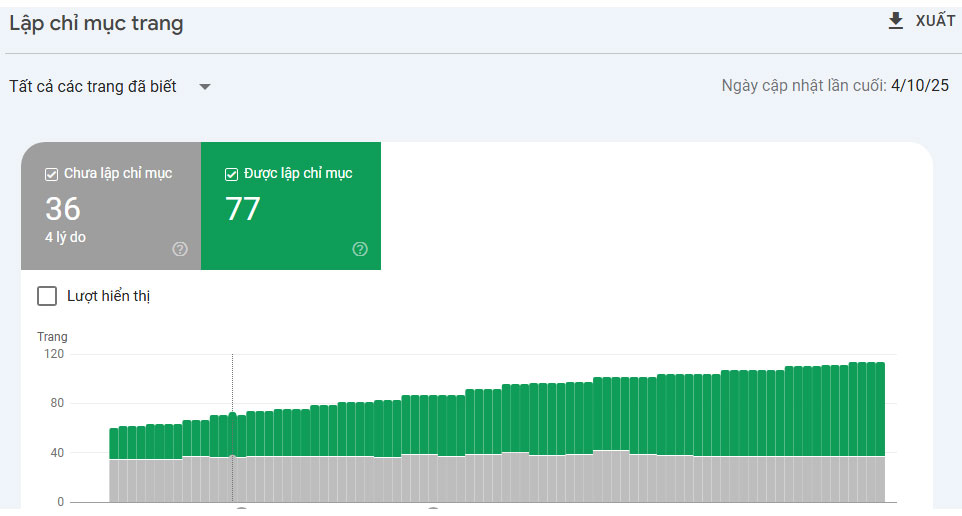Uncheck the Được lập chỉ mục checkbox
This screenshot has height=516, width=962.
click(x=232, y=174)
